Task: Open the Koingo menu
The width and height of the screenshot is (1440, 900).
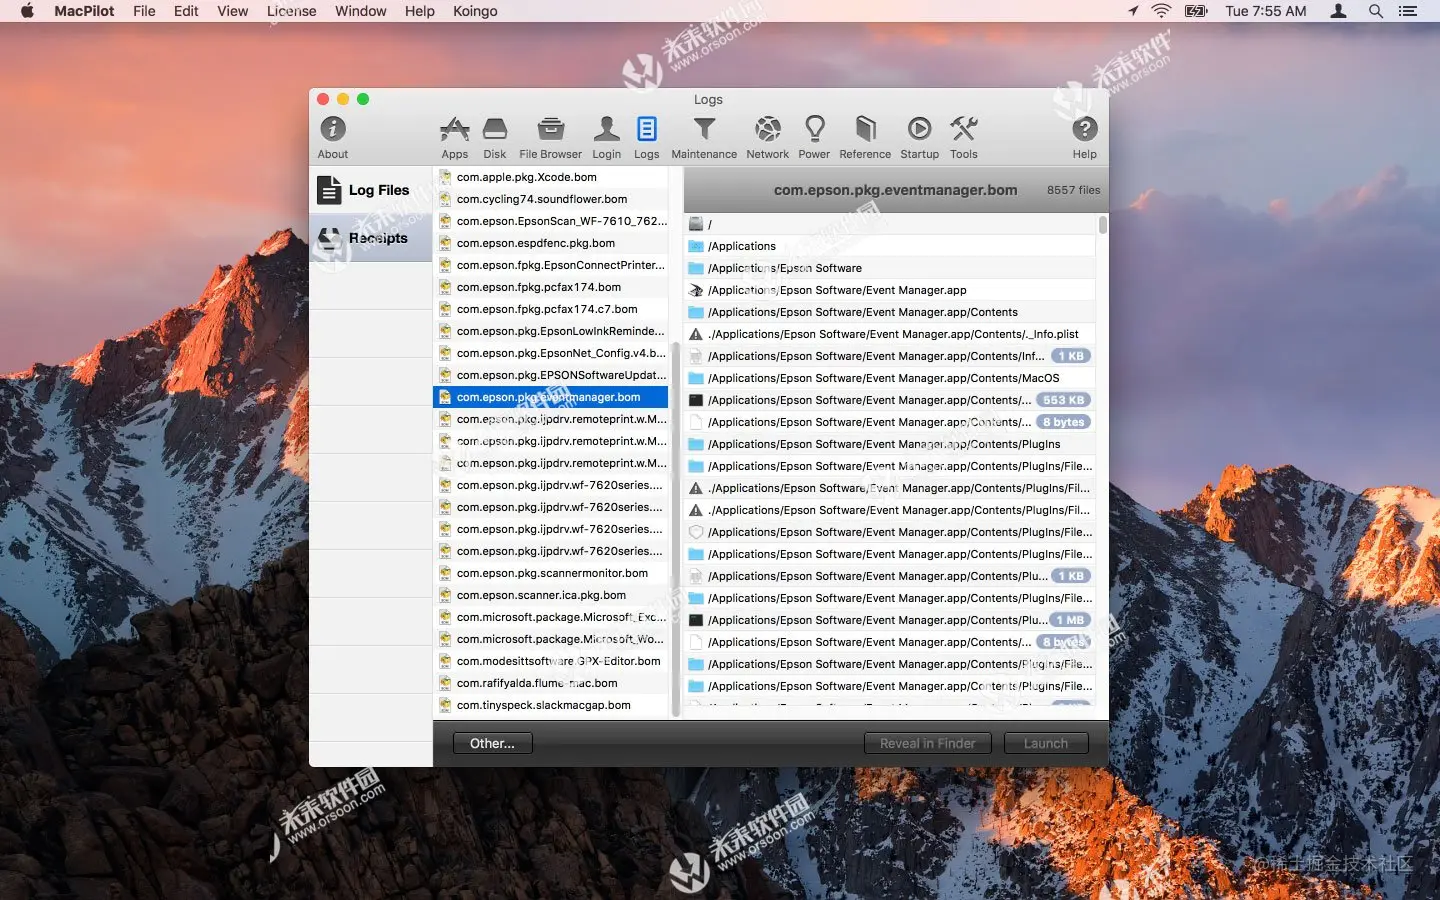Action: tap(475, 11)
